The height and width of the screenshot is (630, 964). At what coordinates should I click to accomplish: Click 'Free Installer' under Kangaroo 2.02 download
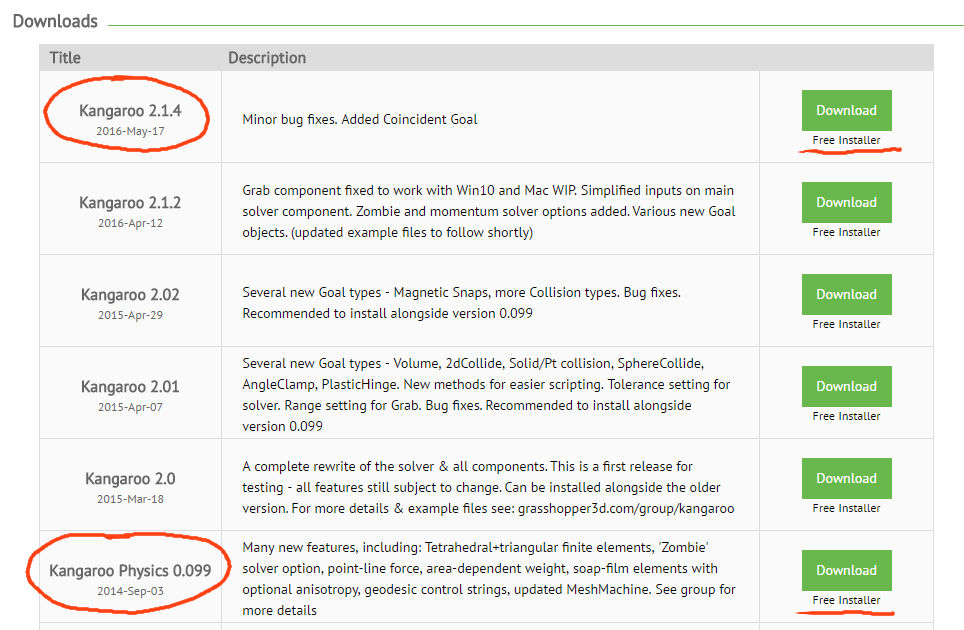pos(846,324)
